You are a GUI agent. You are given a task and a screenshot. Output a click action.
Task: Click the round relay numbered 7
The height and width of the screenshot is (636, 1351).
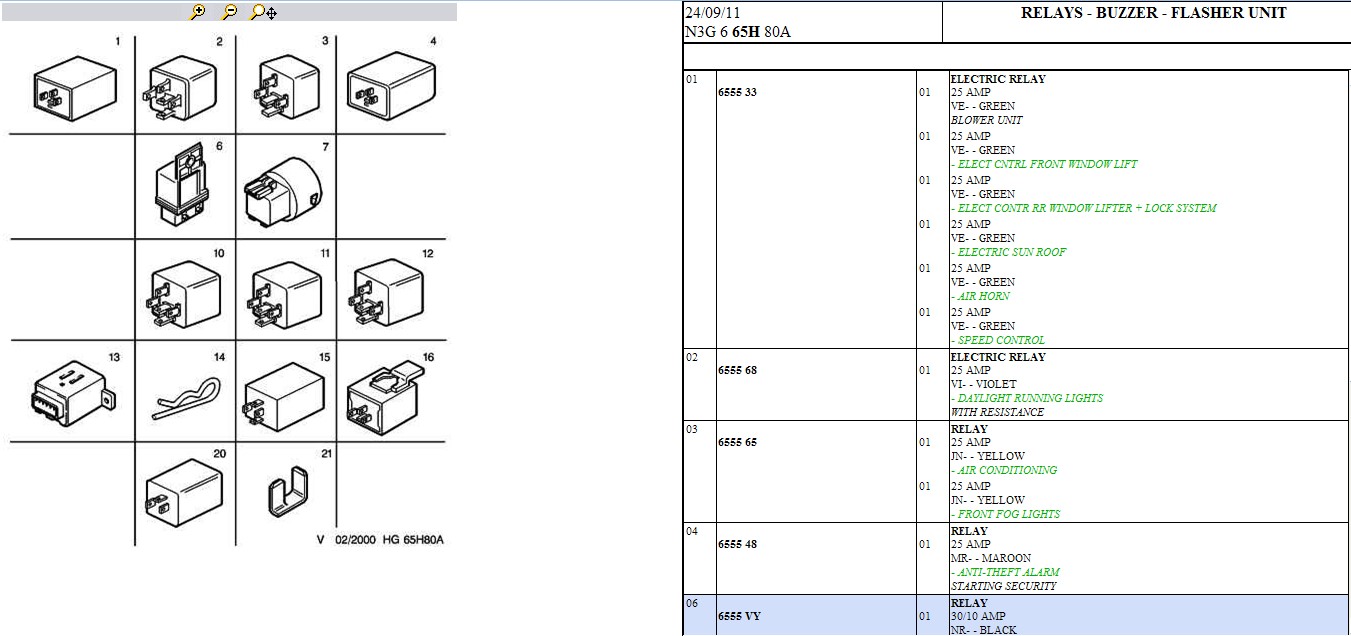click(x=283, y=192)
